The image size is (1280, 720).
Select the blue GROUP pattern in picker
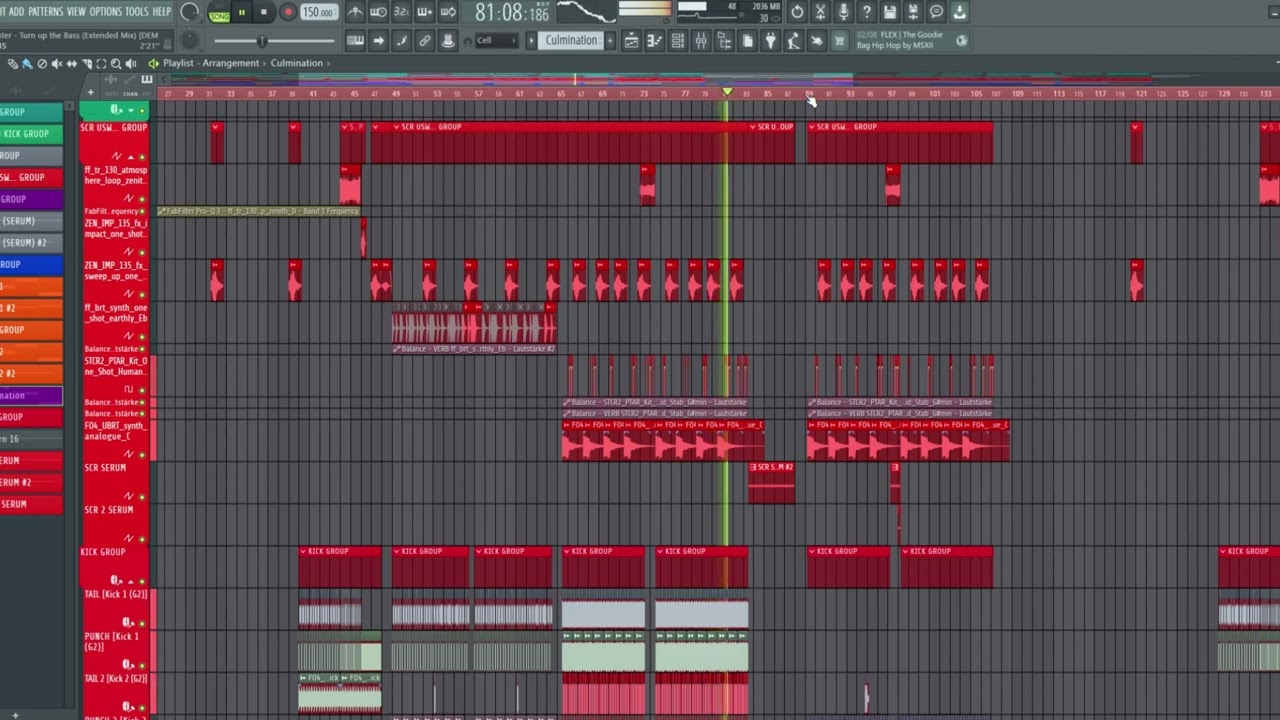(x=31, y=264)
